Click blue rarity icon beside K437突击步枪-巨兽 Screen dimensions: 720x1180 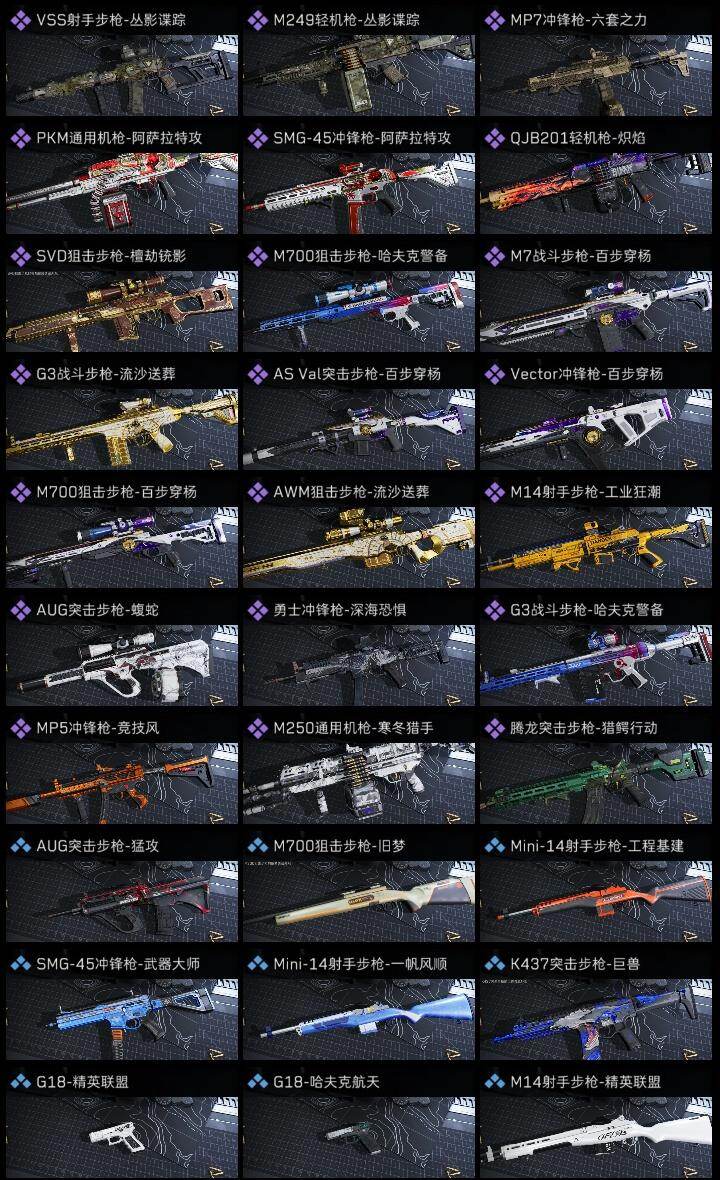pyautogui.click(x=494, y=963)
